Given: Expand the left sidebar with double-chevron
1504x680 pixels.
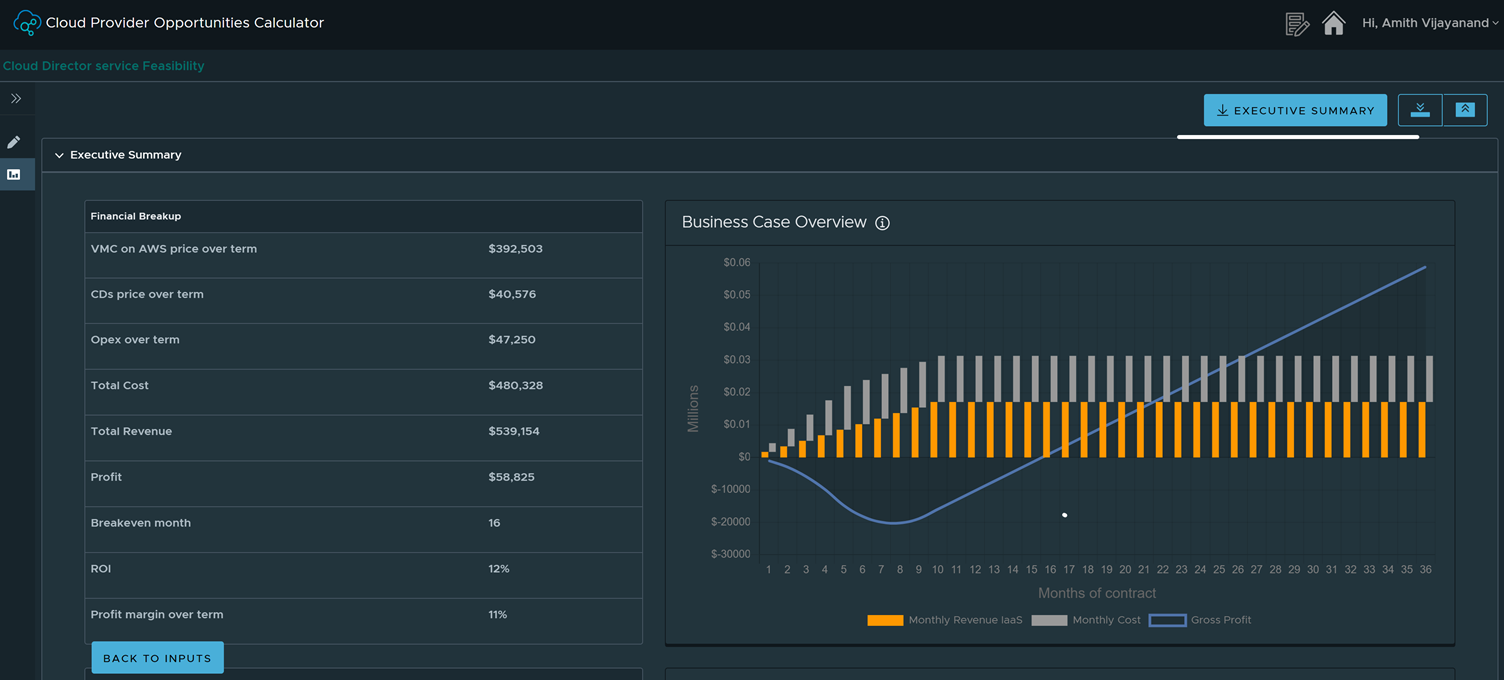Looking at the screenshot, I should (x=16, y=98).
